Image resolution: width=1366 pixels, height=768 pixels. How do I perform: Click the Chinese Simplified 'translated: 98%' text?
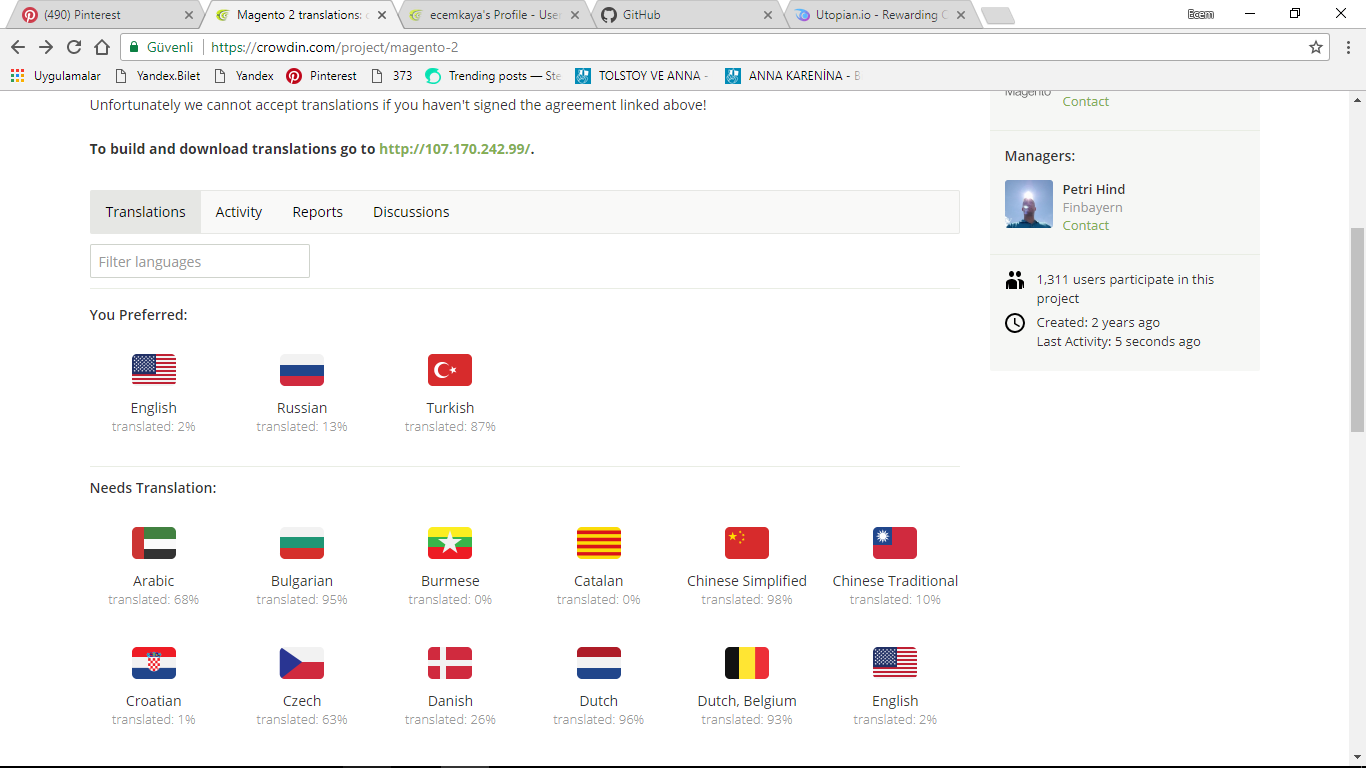click(x=747, y=600)
